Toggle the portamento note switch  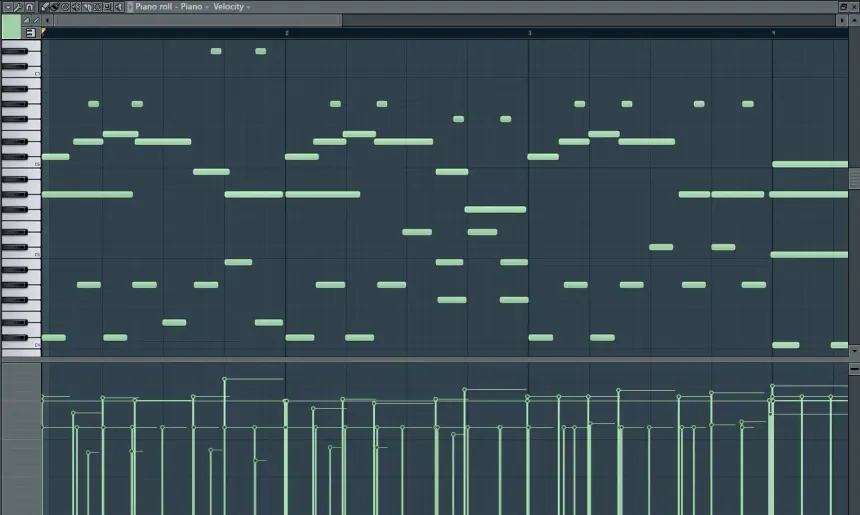[36, 20]
